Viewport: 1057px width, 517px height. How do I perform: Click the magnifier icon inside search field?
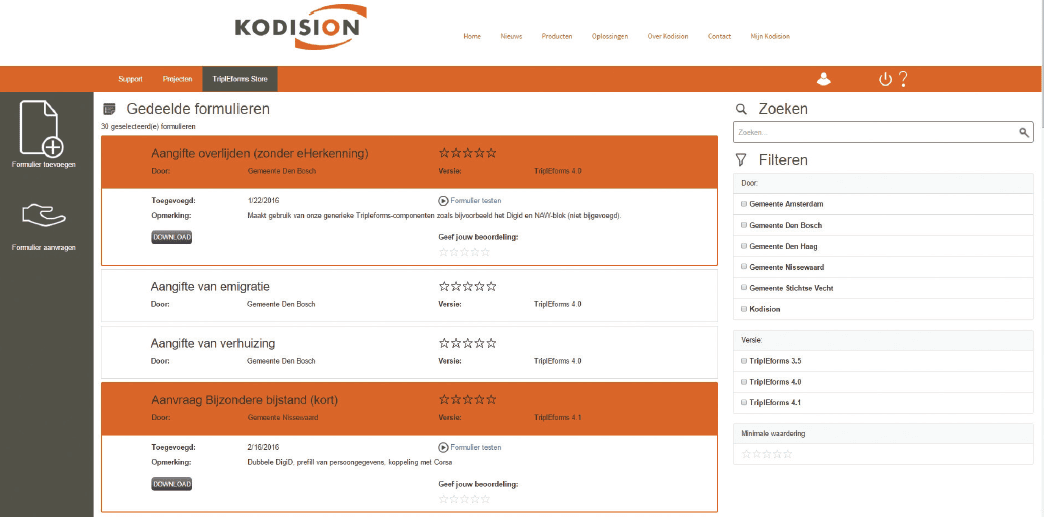(x=1024, y=132)
